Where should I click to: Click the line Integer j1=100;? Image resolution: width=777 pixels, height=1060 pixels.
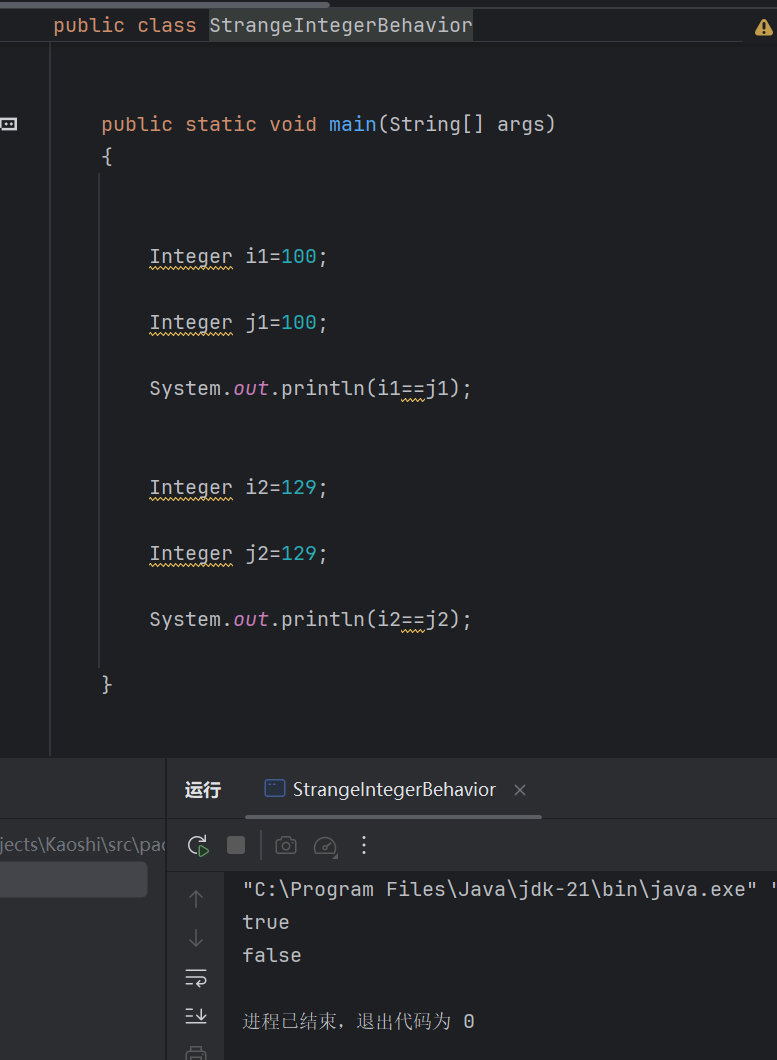tap(238, 323)
